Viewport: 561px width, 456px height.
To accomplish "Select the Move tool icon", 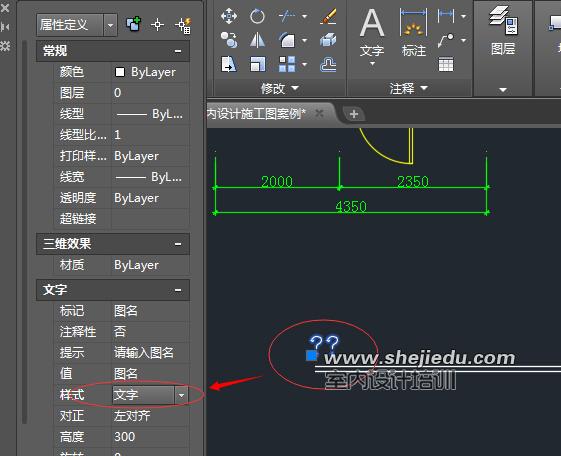I will [x=229, y=16].
